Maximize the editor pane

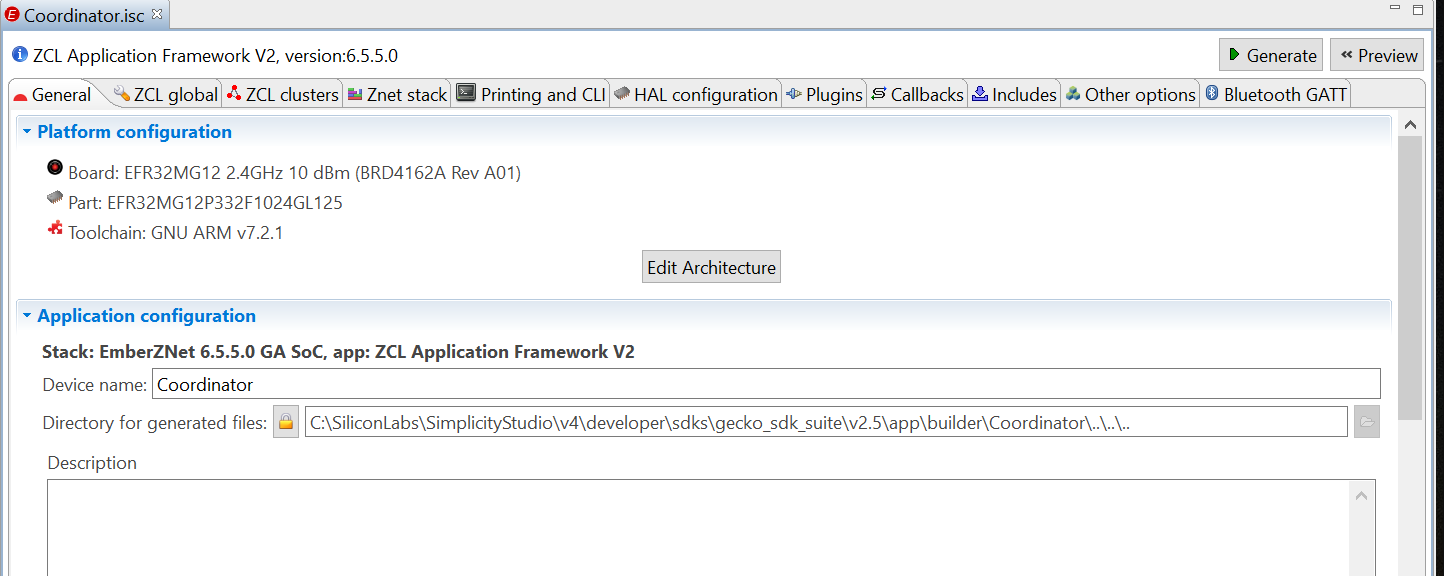[1418, 9]
